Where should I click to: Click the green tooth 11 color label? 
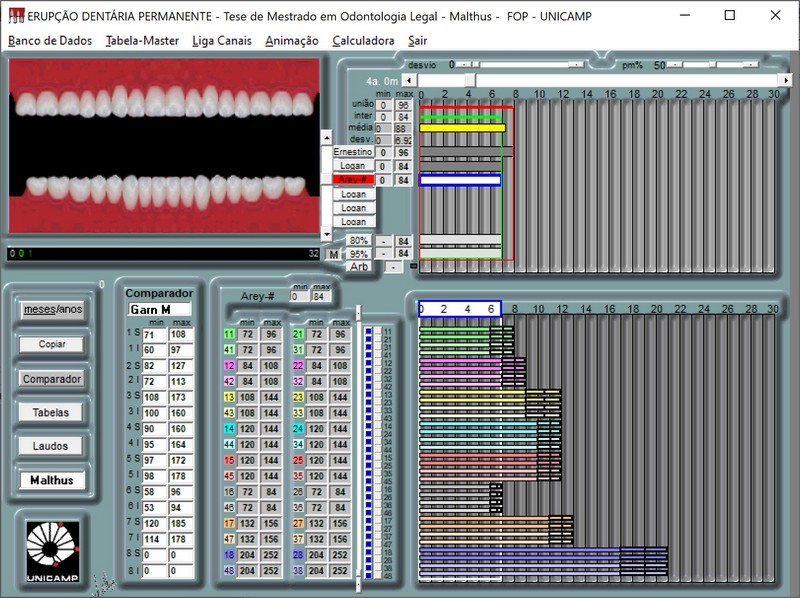(x=229, y=334)
